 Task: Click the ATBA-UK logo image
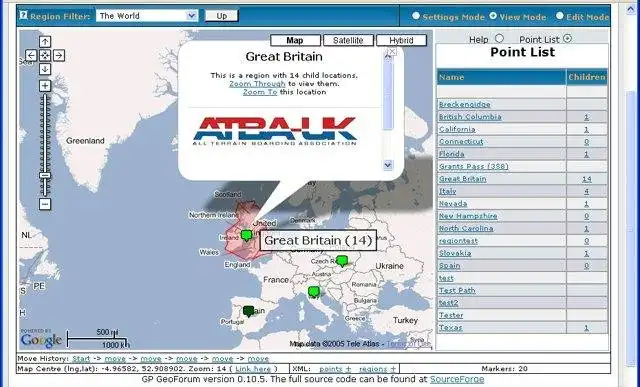tap(275, 131)
